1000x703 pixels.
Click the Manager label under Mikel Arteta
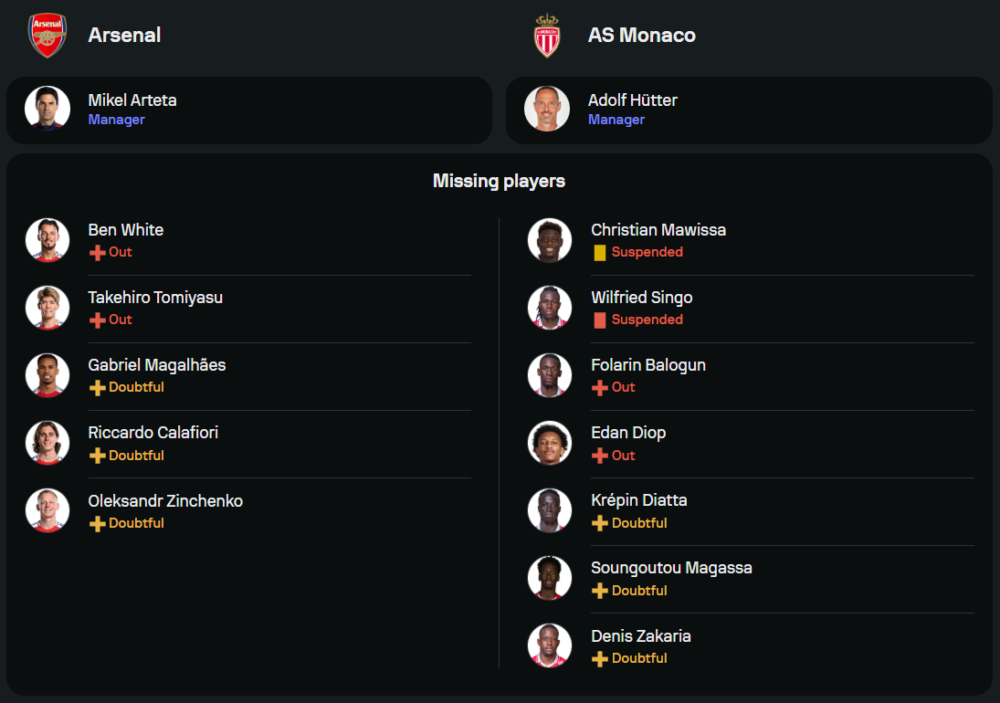pyautogui.click(x=116, y=120)
